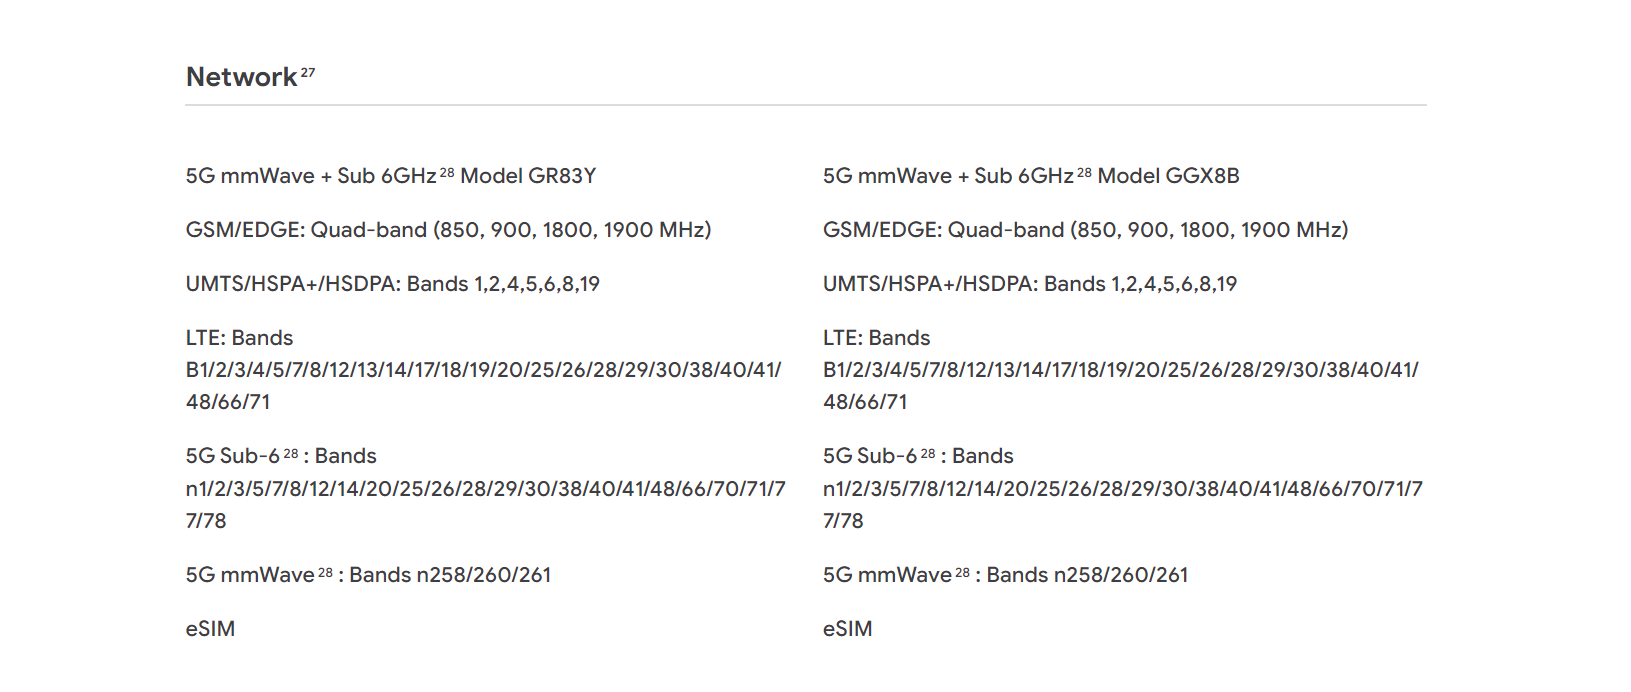The image size is (1631, 692).
Task: Click the LTE: Bands label under GR83Y
Action: pyautogui.click(x=239, y=338)
